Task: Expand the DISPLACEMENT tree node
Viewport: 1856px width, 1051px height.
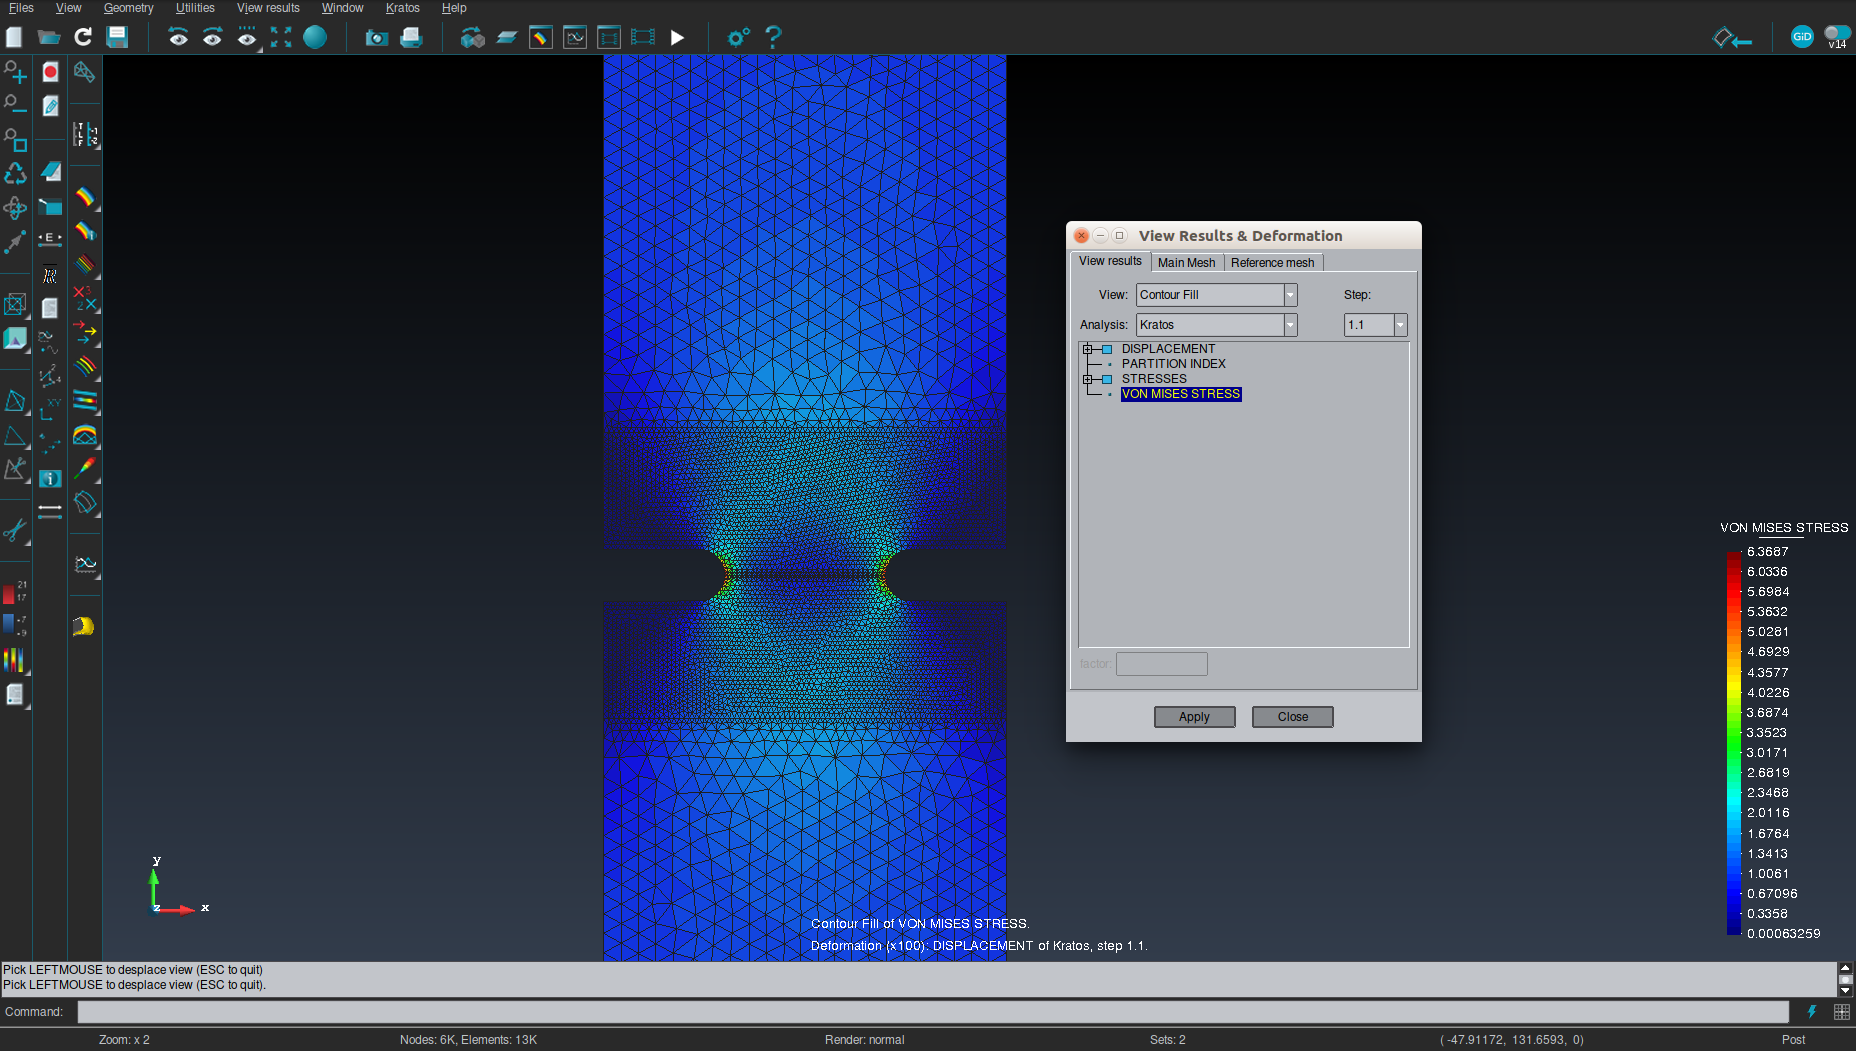Action: (1088, 349)
